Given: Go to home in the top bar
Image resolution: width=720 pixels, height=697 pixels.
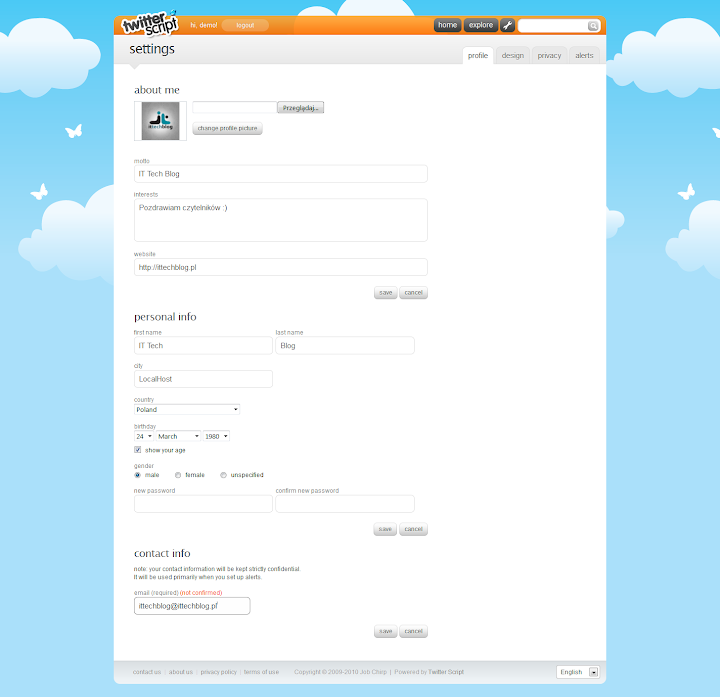Looking at the screenshot, I should pyautogui.click(x=448, y=25).
